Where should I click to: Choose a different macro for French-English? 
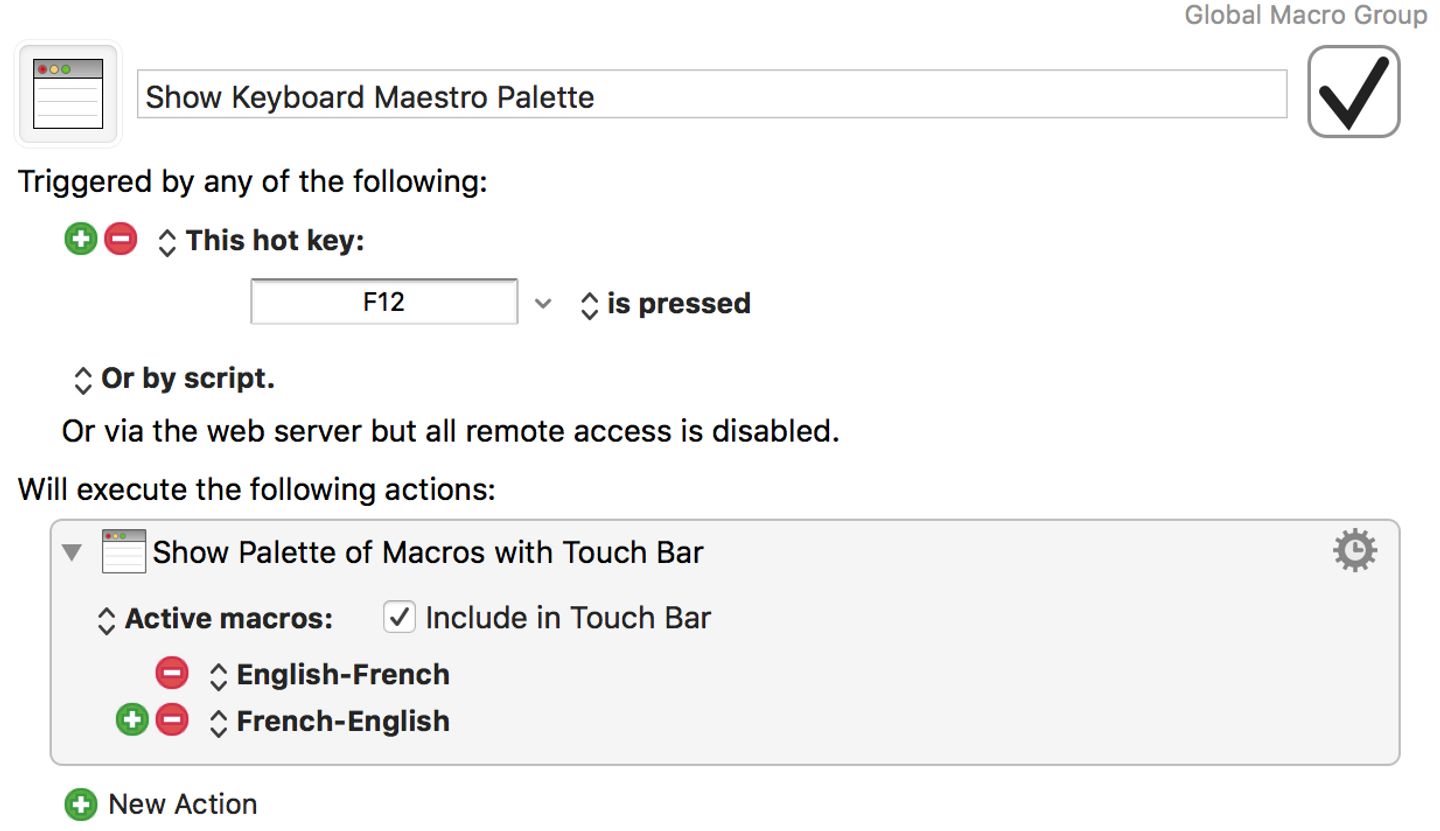tap(219, 722)
